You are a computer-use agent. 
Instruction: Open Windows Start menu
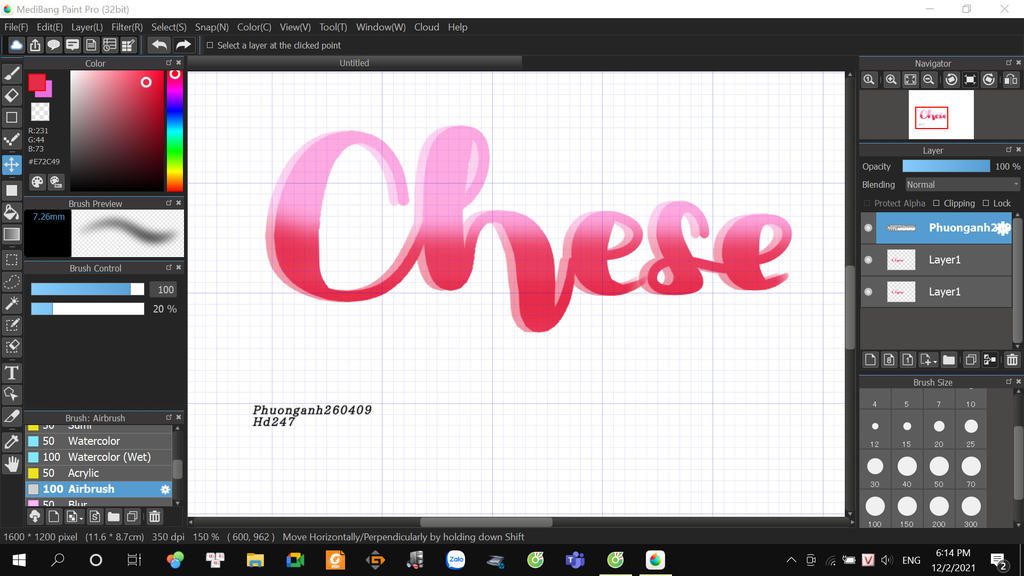[x=19, y=560]
